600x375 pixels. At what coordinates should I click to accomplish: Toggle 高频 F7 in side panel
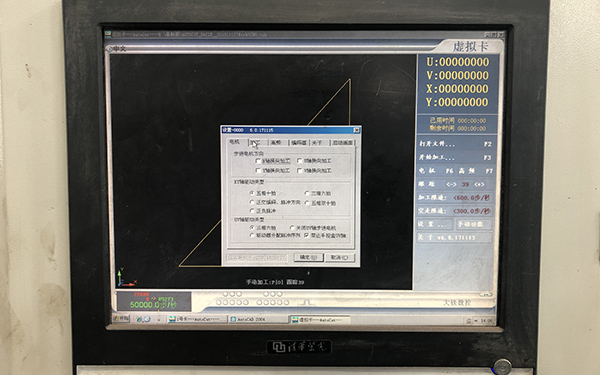click(x=476, y=171)
